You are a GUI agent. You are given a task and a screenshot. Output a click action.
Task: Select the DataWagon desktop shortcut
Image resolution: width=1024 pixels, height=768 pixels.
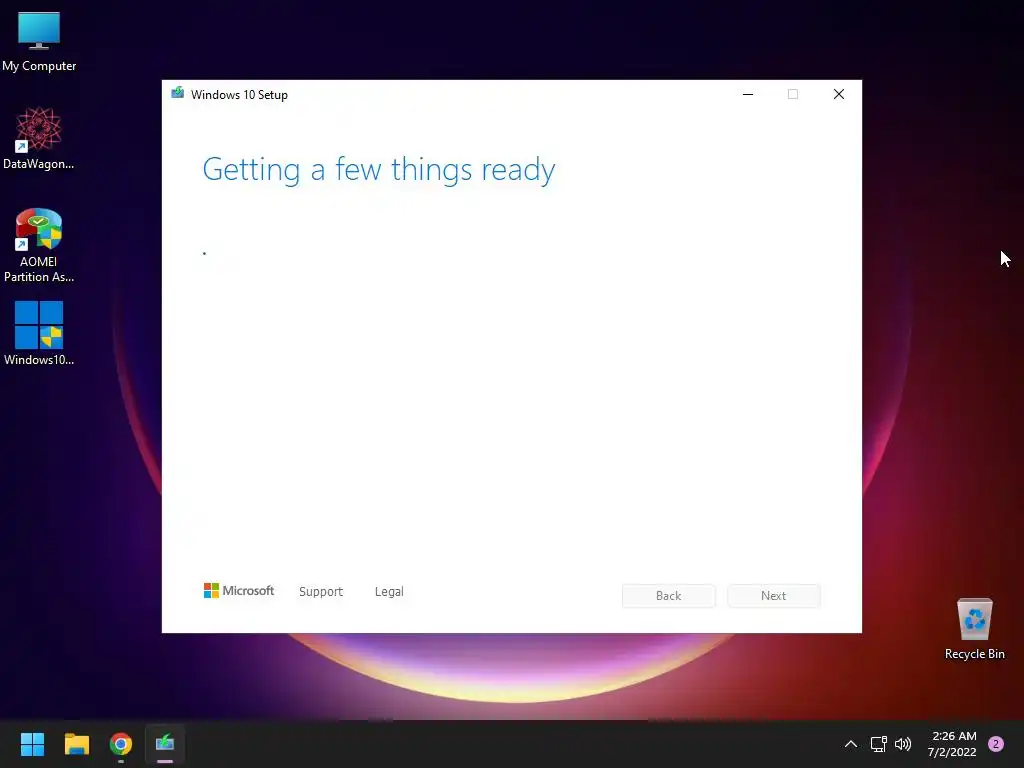39,138
